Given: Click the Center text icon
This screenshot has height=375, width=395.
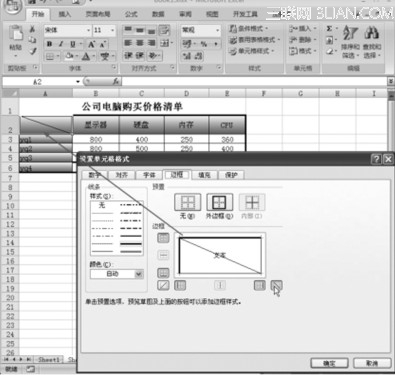Looking at the screenshot, I should (x=140, y=43).
